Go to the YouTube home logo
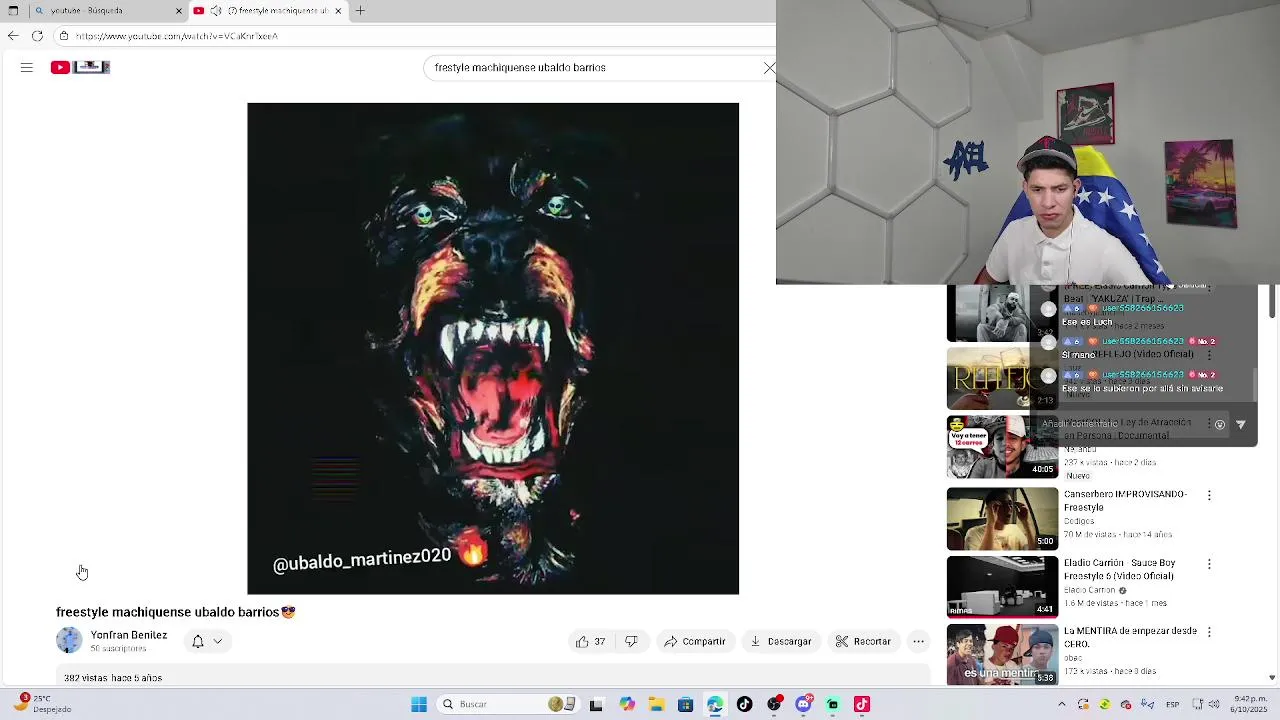This screenshot has height=720, width=1280. pos(80,67)
